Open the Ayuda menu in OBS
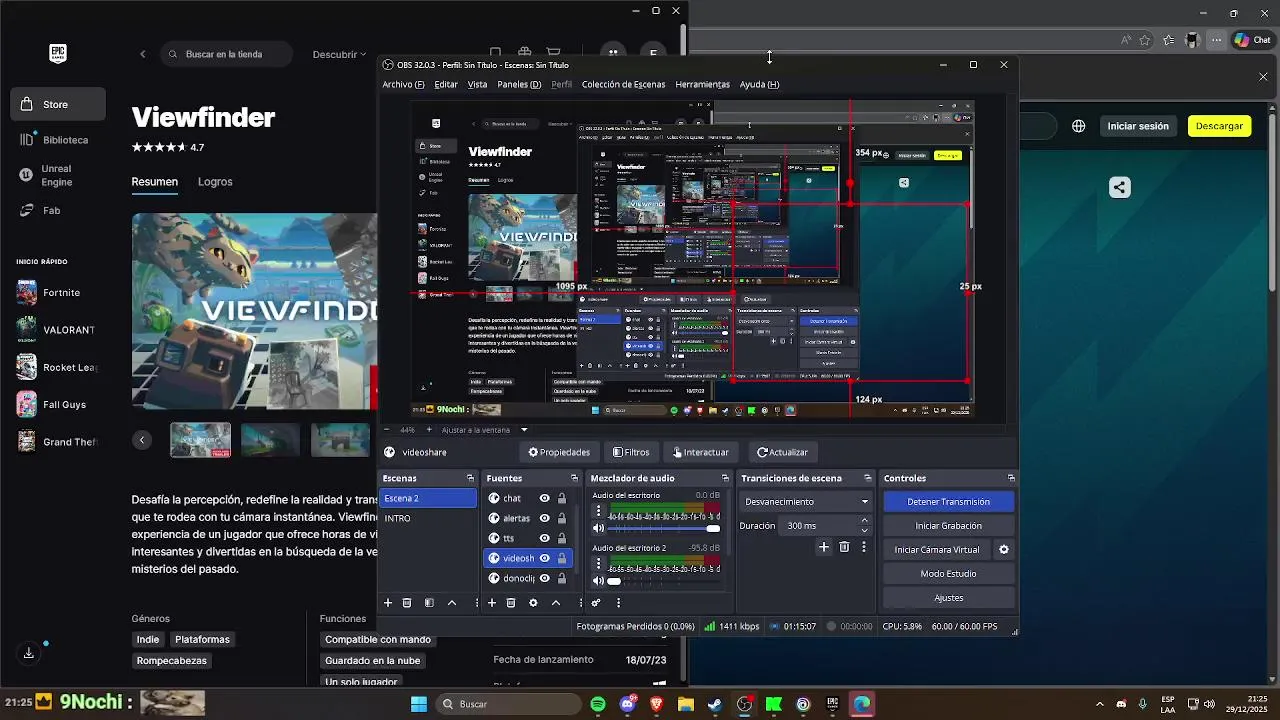The width and height of the screenshot is (1280, 720). click(759, 84)
